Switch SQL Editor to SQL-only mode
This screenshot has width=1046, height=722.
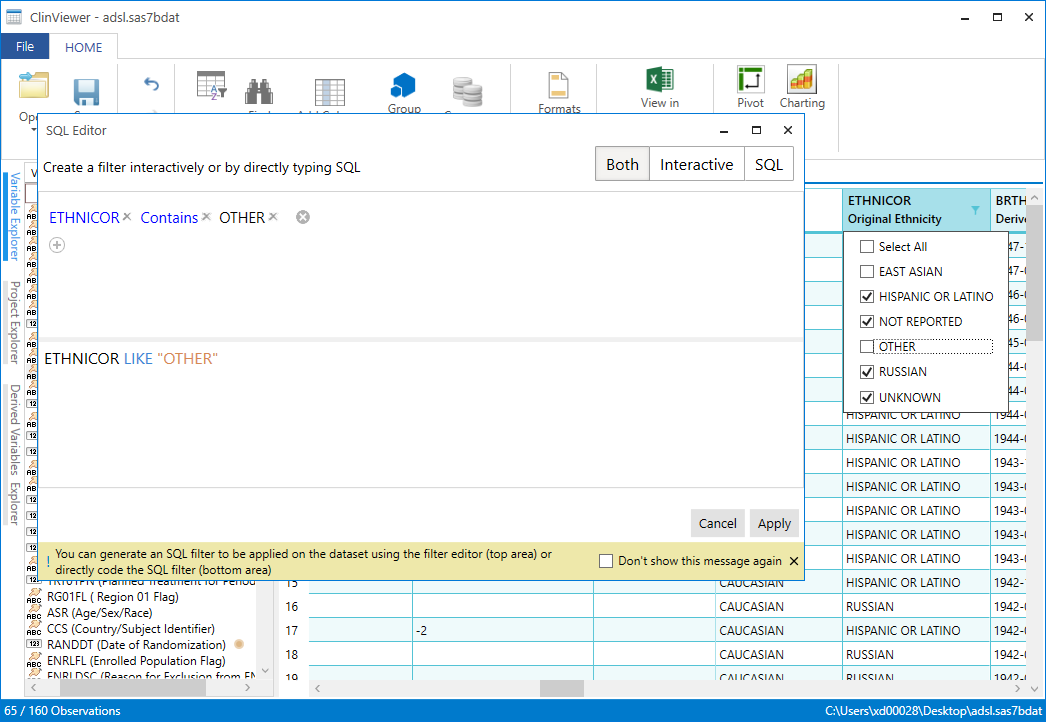click(x=768, y=165)
